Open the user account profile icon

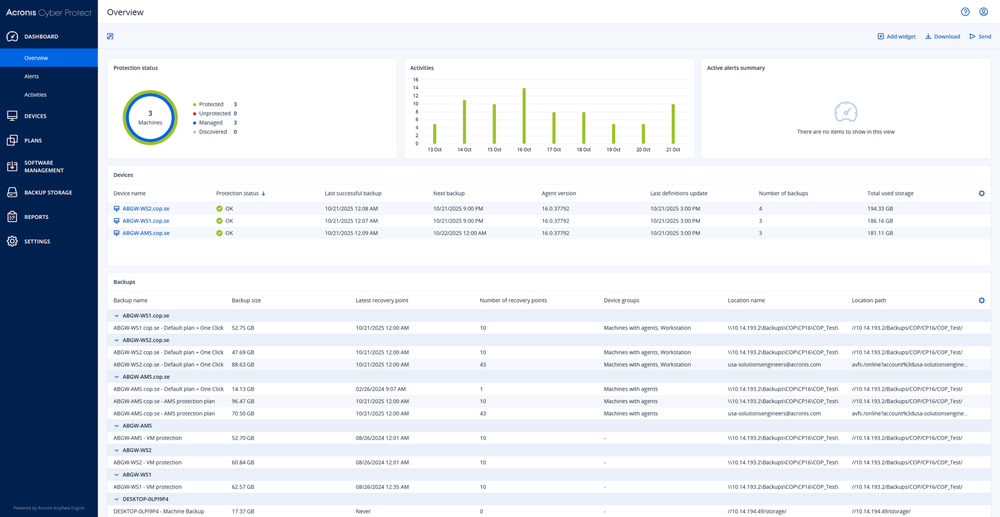984,12
